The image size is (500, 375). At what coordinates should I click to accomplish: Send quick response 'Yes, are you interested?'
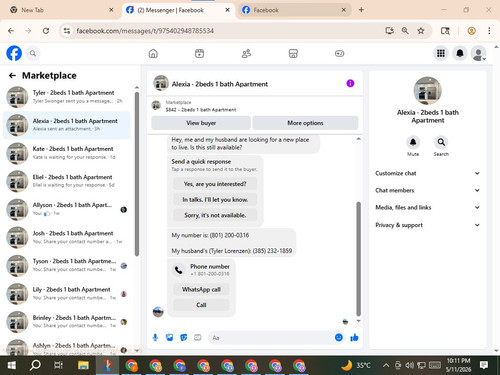pyautogui.click(x=215, y=184)
